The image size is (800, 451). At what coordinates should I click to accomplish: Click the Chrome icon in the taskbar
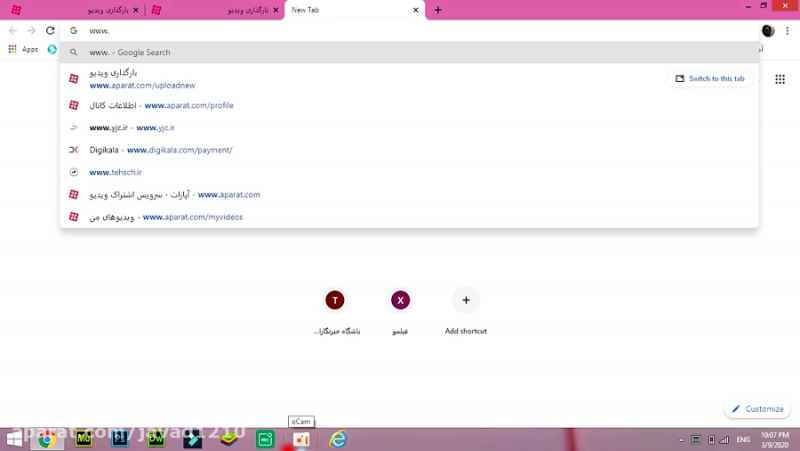coord(45,439)
